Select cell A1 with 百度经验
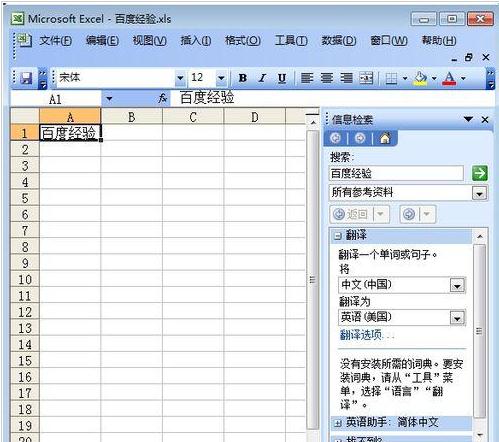 point(70,133)
